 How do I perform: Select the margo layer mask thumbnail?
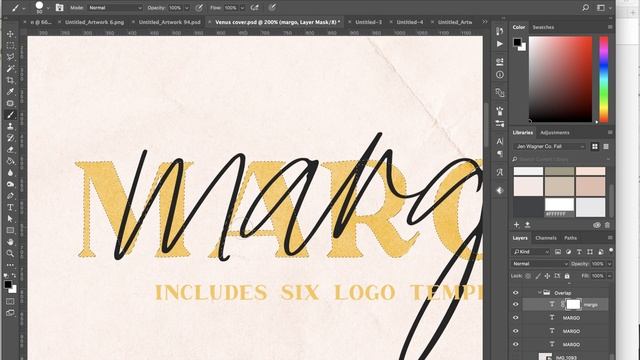pos(573,304)
